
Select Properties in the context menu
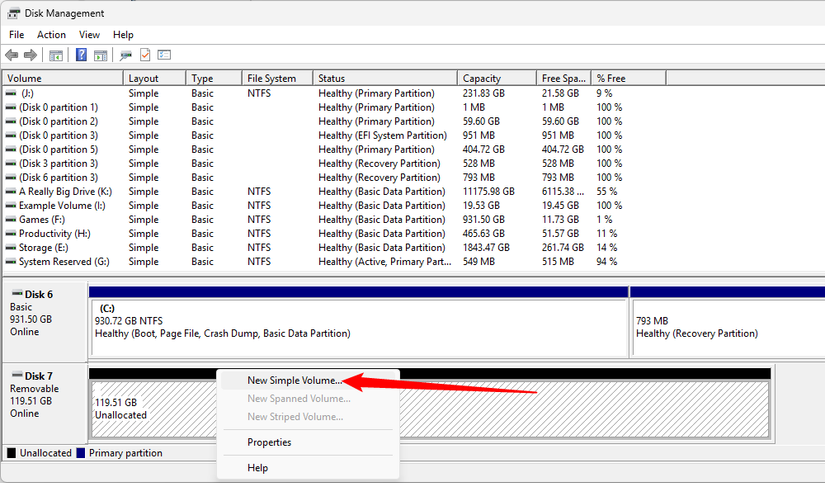coord(269,442)
